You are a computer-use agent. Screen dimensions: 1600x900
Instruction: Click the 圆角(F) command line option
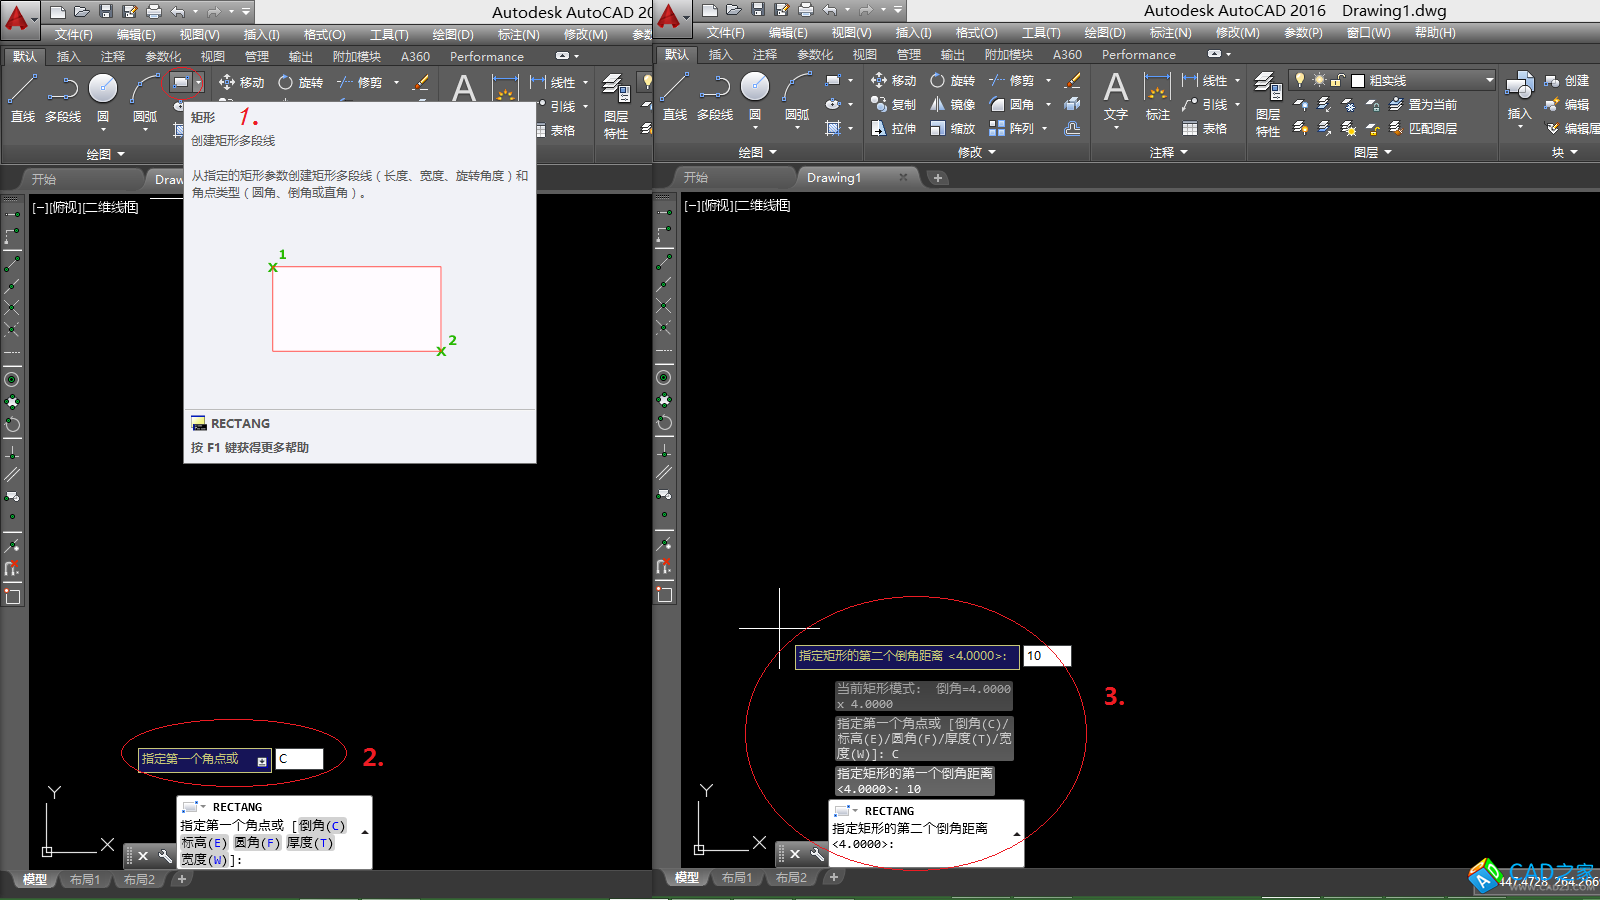point(257,843)
